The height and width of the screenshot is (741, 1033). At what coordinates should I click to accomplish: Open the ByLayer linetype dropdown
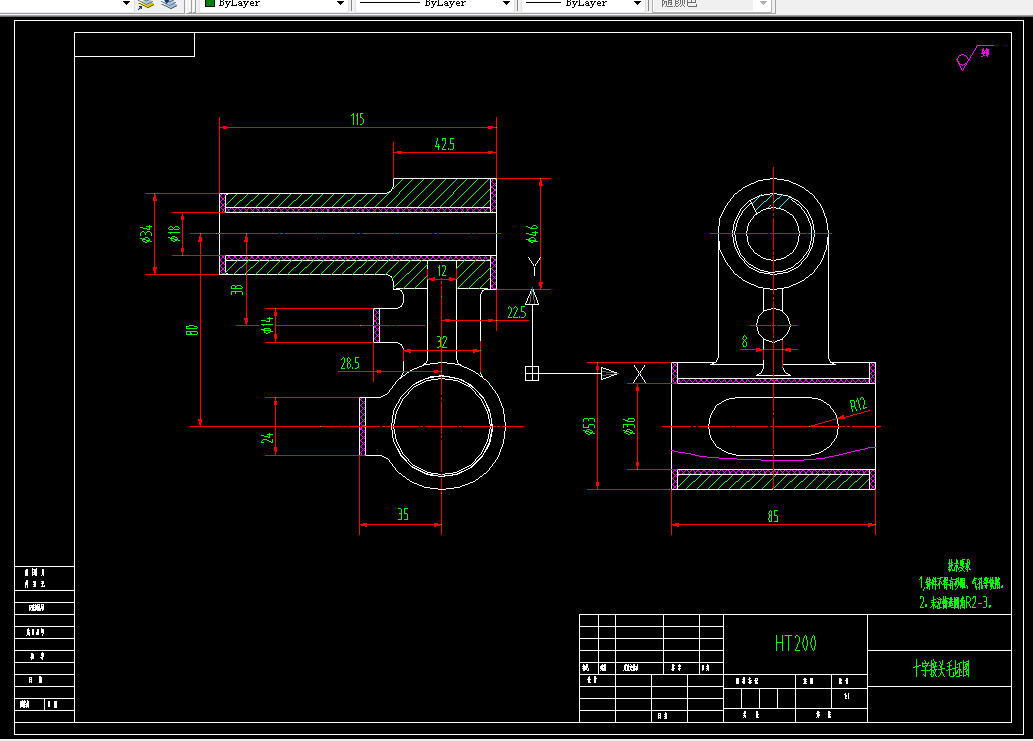[x=435, y=3]
